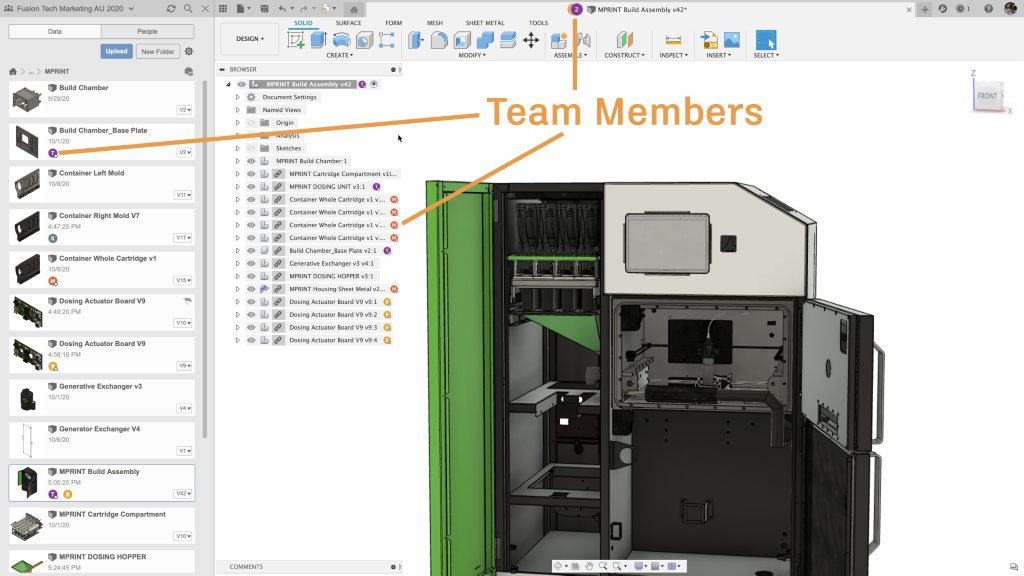The height and width of the screenshot is (576, 1024).
Task: Activate radio button on MPRINT Build Assembly v42
Action: click(374, 84)
